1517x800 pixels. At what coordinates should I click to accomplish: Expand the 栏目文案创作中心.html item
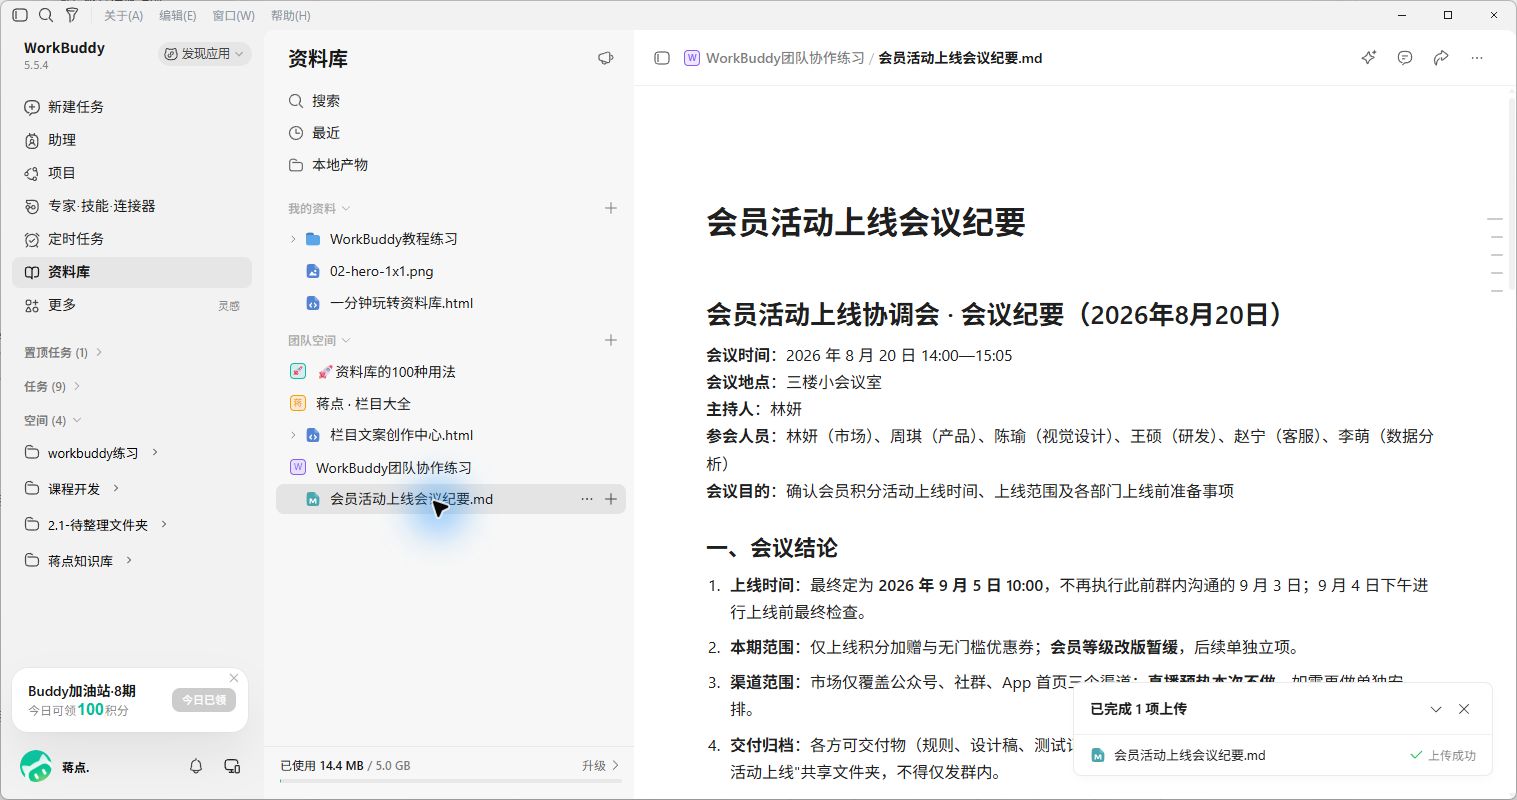(293, 435)
